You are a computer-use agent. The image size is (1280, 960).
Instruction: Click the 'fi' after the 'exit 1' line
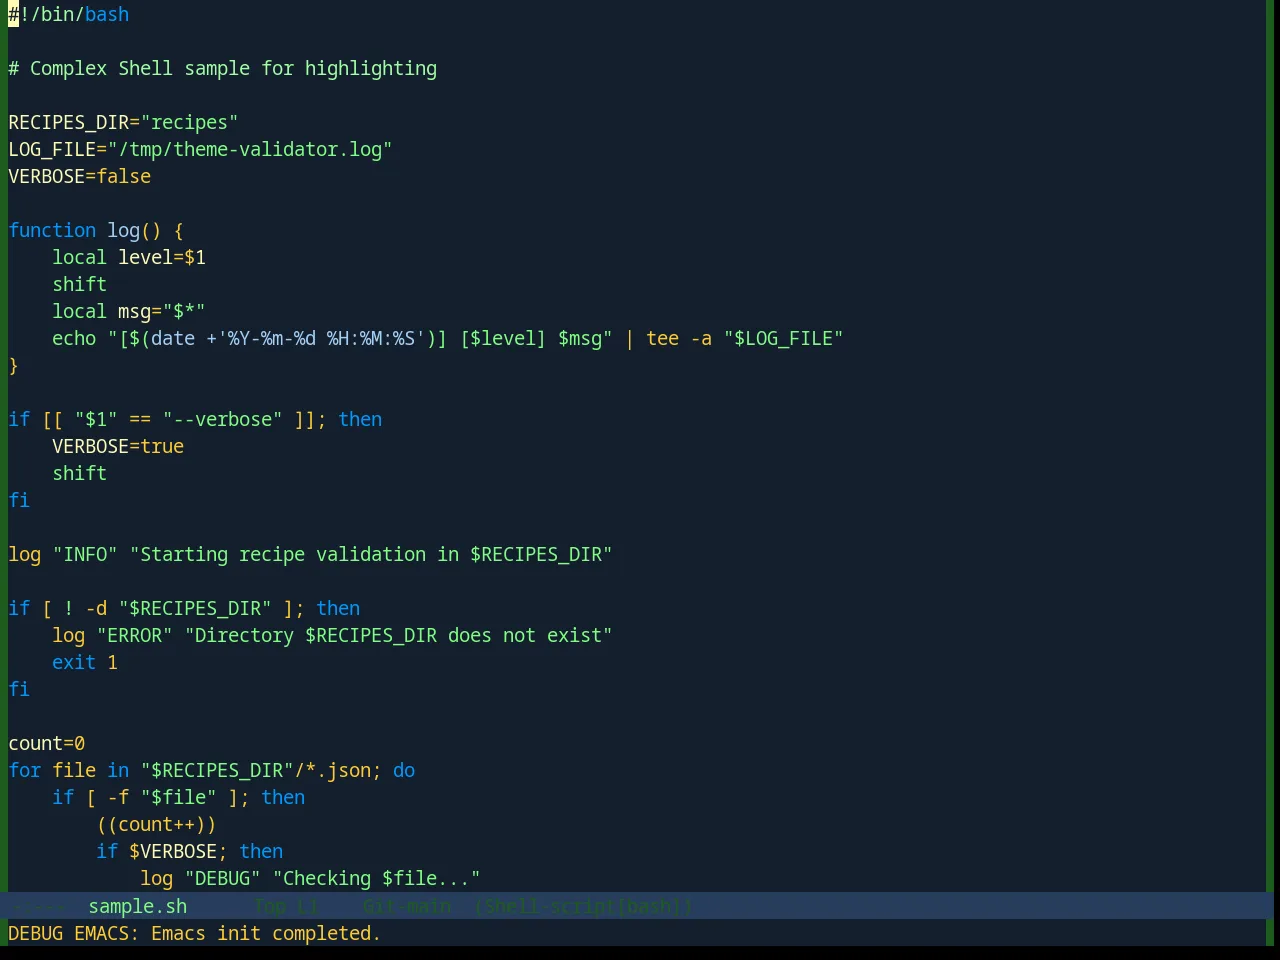[19, 689]
